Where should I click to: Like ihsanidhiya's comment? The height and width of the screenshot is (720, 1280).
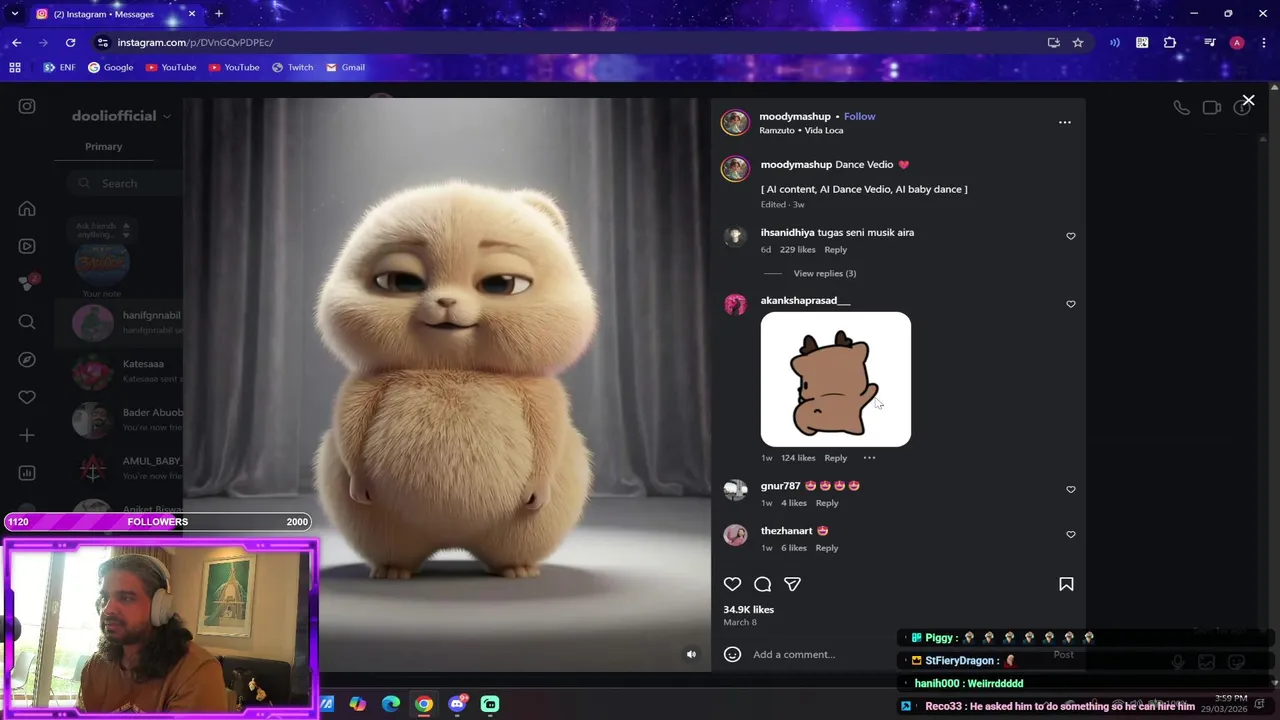pos(1071,236)
